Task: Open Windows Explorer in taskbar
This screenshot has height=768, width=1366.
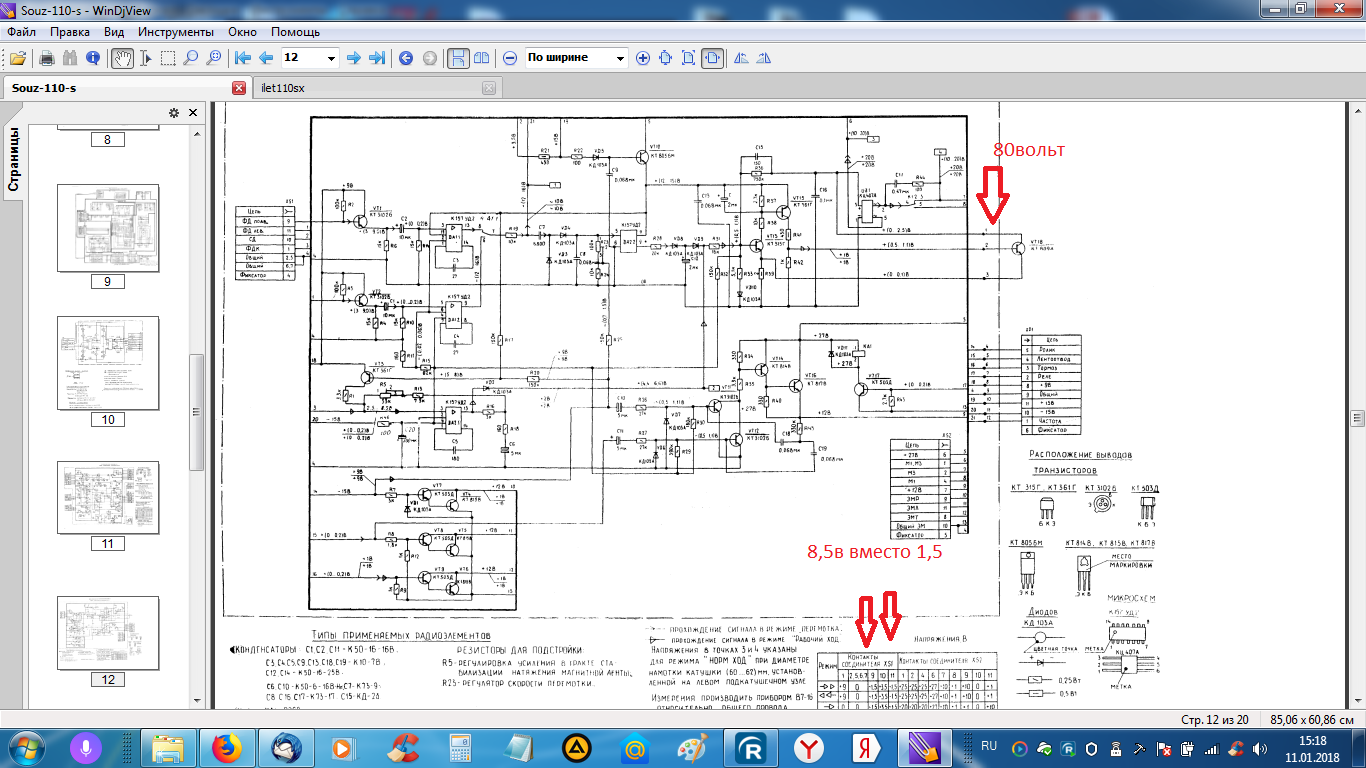Action: [x=170, y=748]
